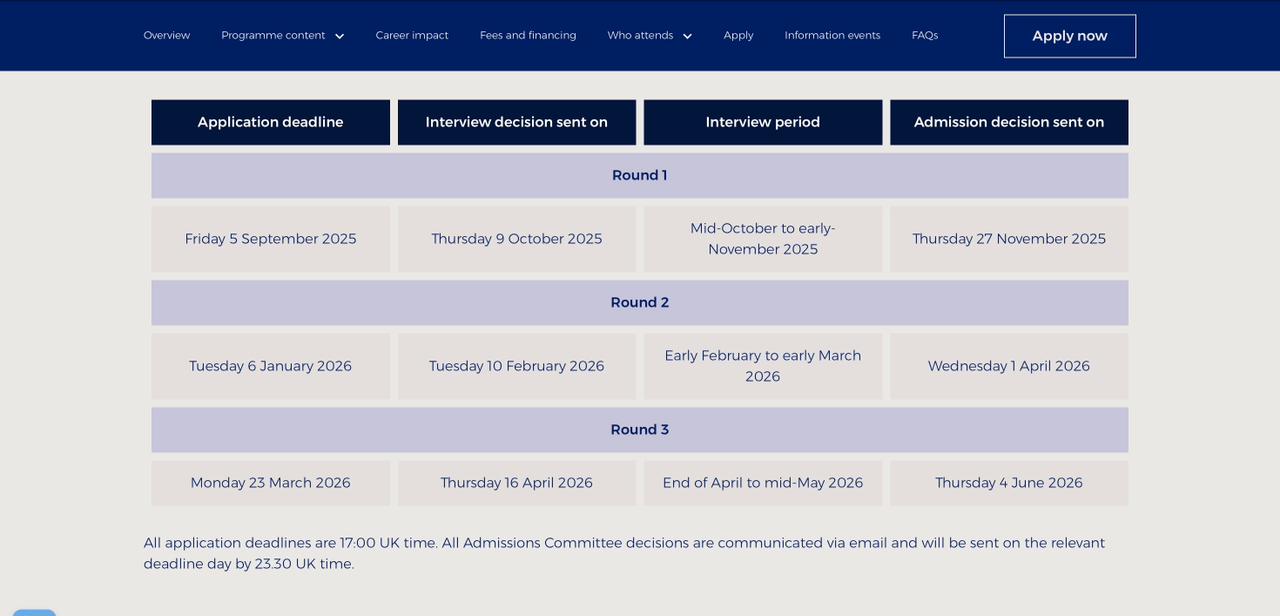
Task: Open Information events link
Action: (832, 35)
